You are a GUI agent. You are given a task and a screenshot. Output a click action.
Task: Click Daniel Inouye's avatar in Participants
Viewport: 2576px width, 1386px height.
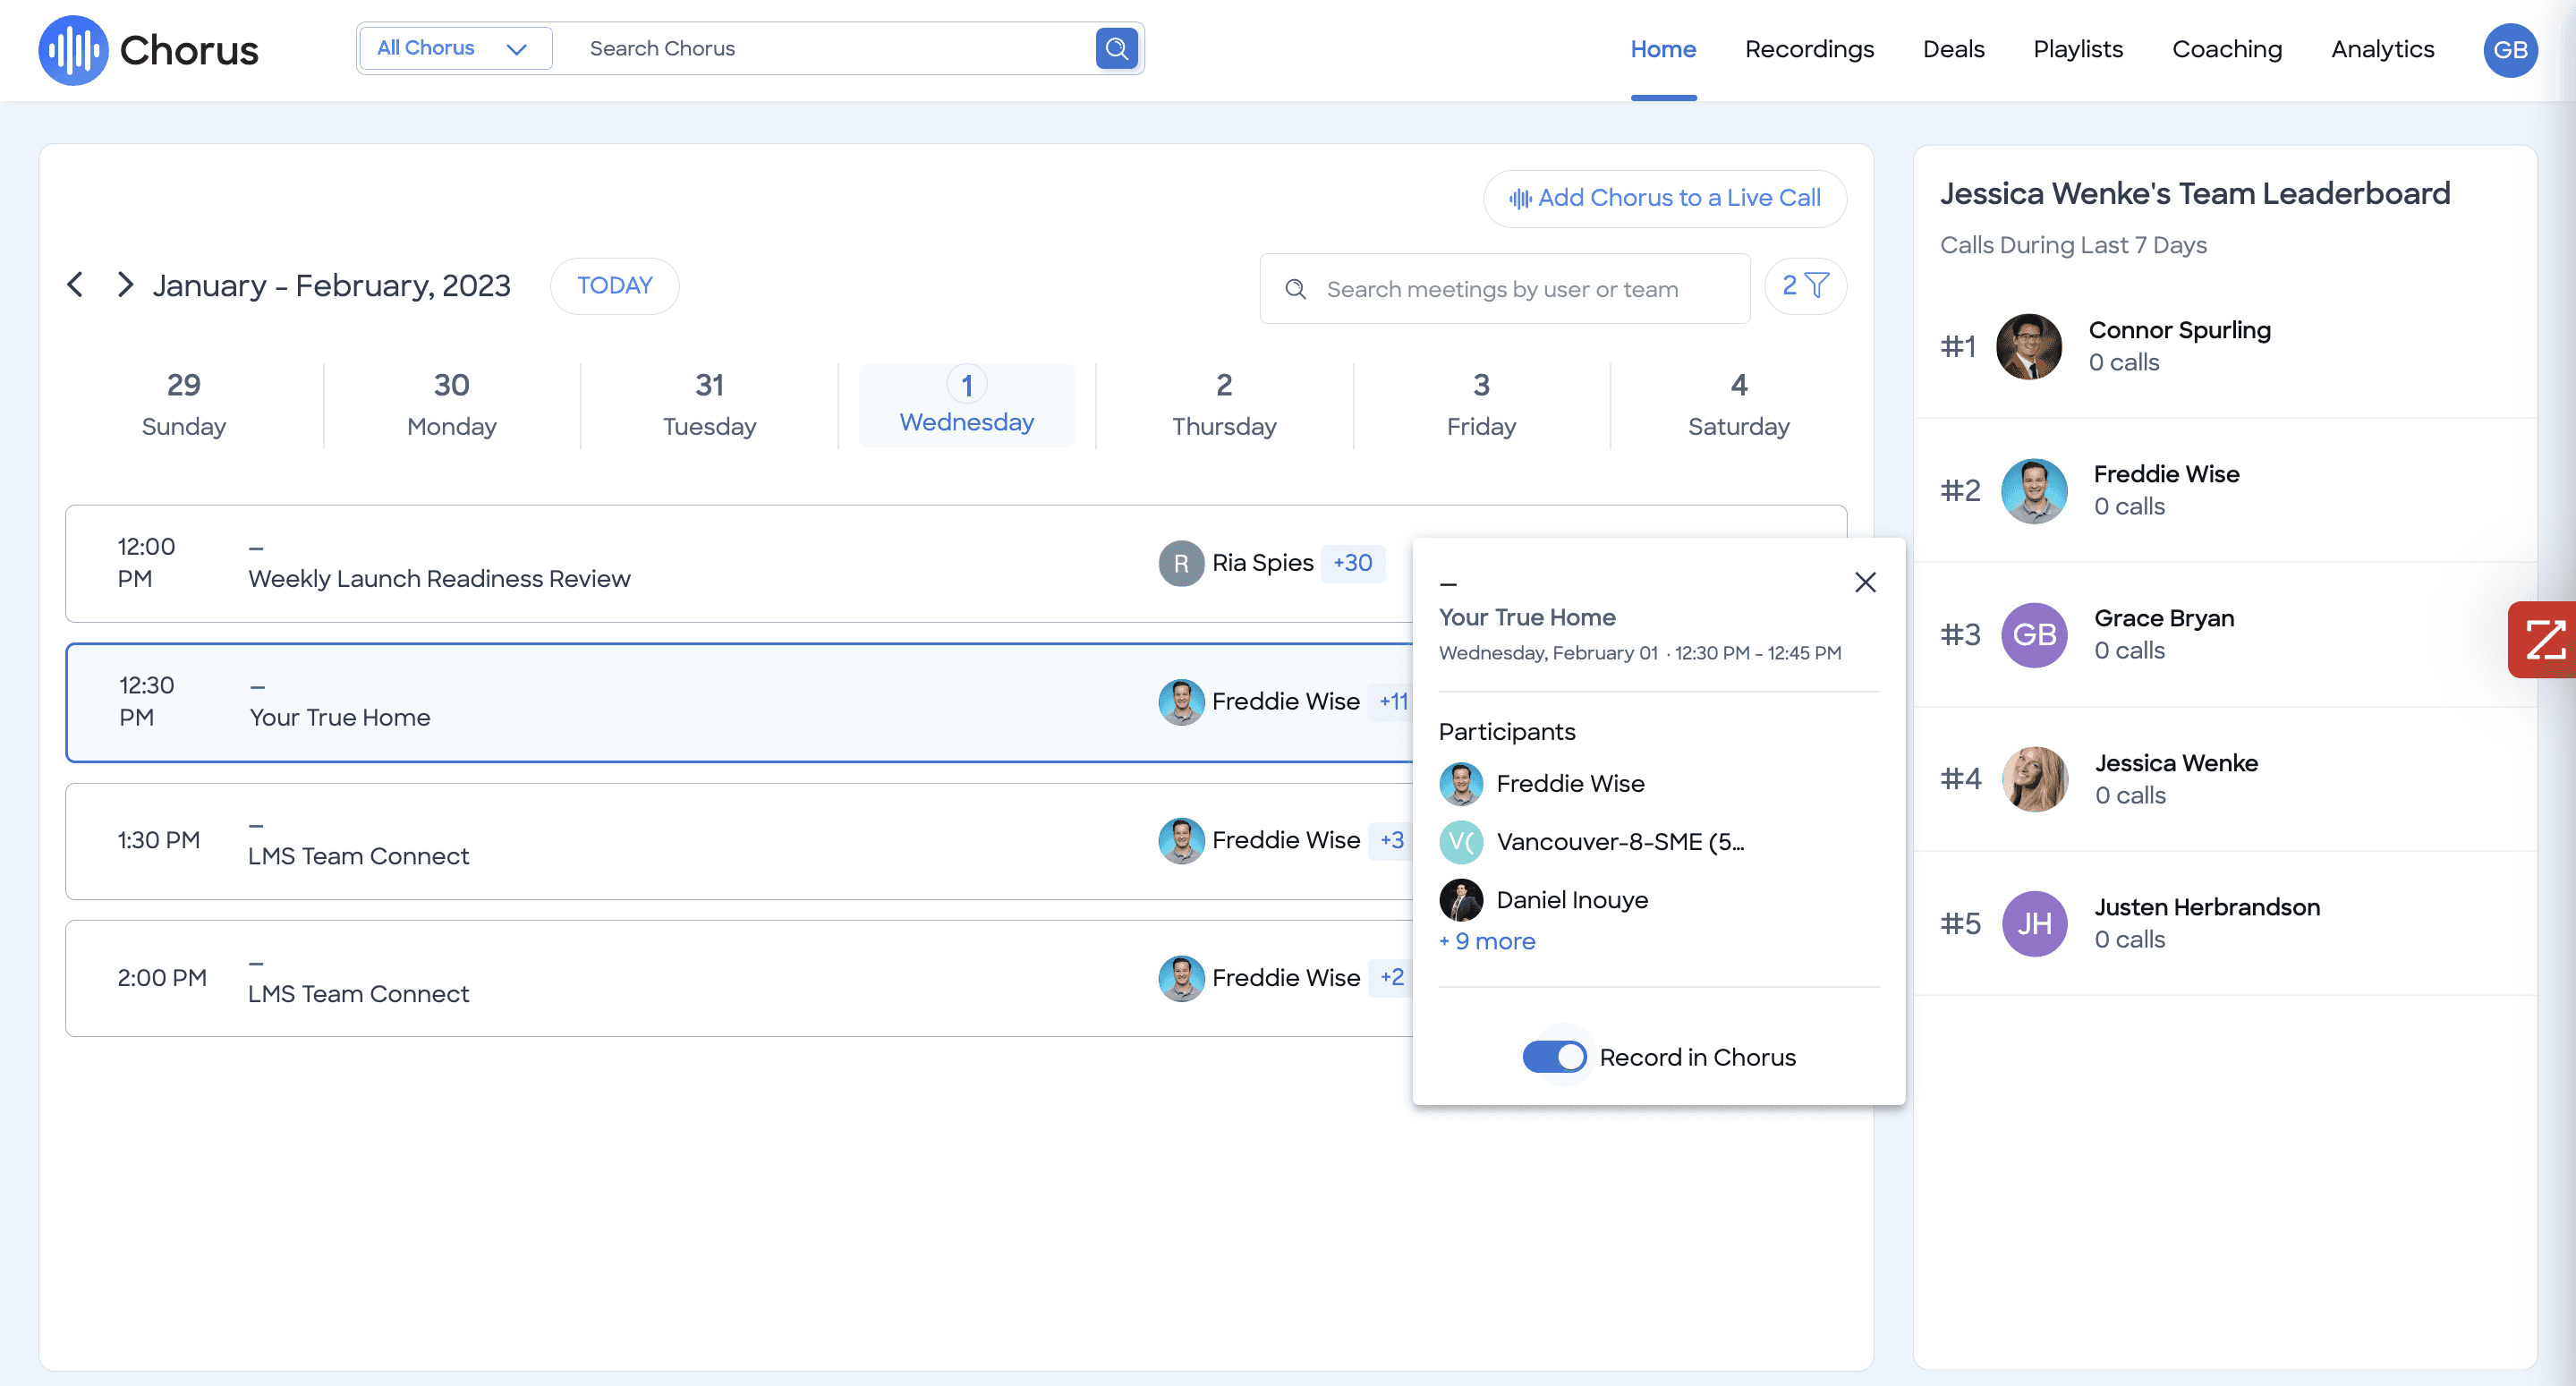click(1461, 899)
